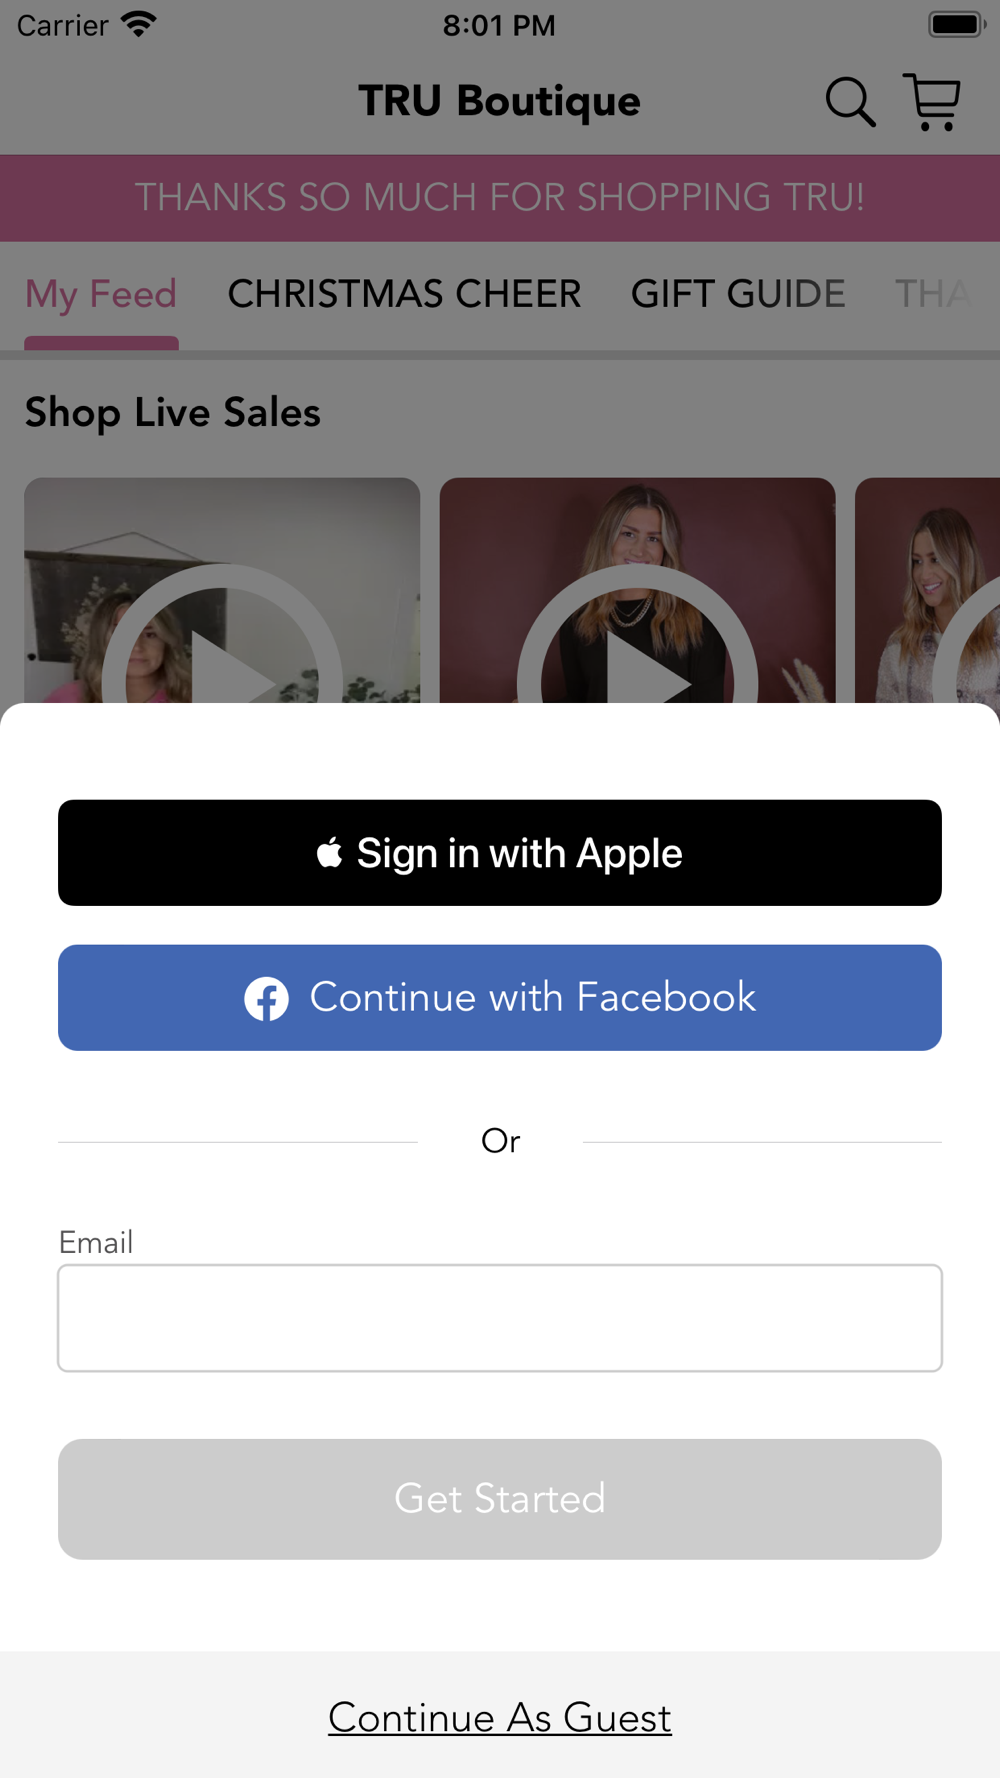Switch to the My Feed tab
The image size is (1000, 1778).
coord(101,294)
